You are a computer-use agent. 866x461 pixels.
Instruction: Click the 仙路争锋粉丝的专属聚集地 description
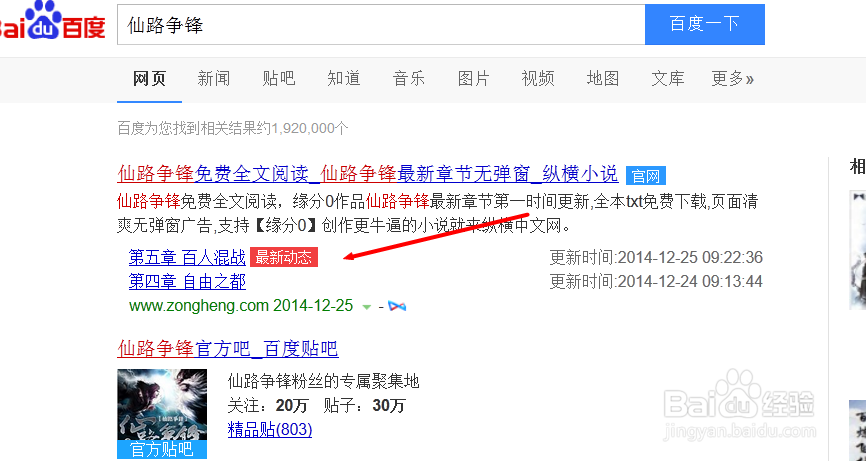[x=324, y=381]
